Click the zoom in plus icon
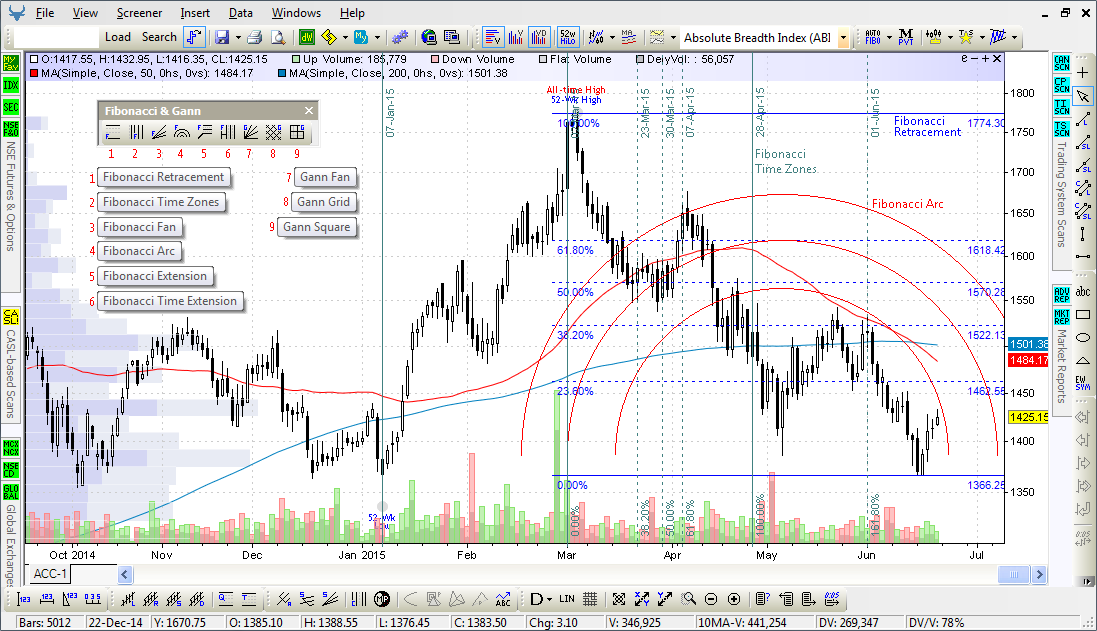Screen dimensions: 1097x631 (734, 599)
